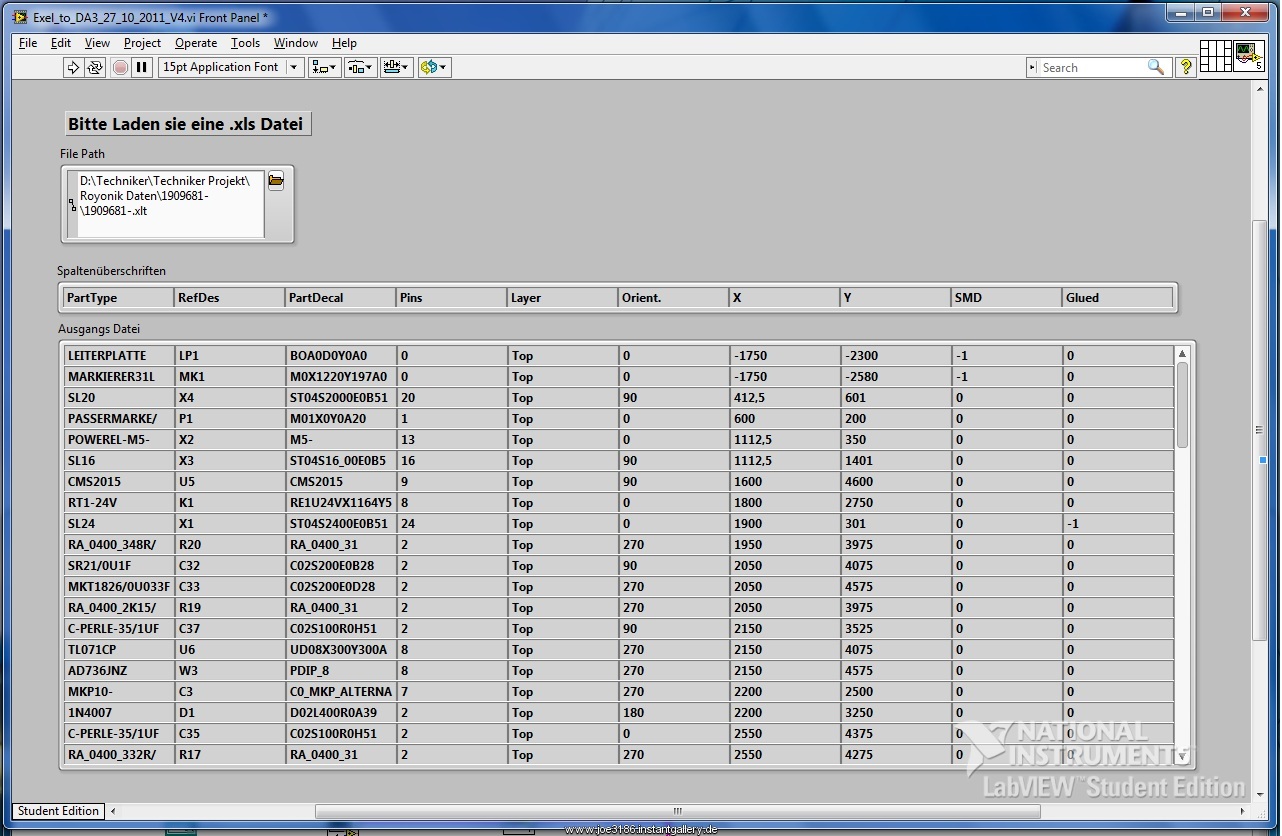Expand the Distribute Objects dropdown
Viewport: 1282px width, 836px height.
click(x=360, y=67)
